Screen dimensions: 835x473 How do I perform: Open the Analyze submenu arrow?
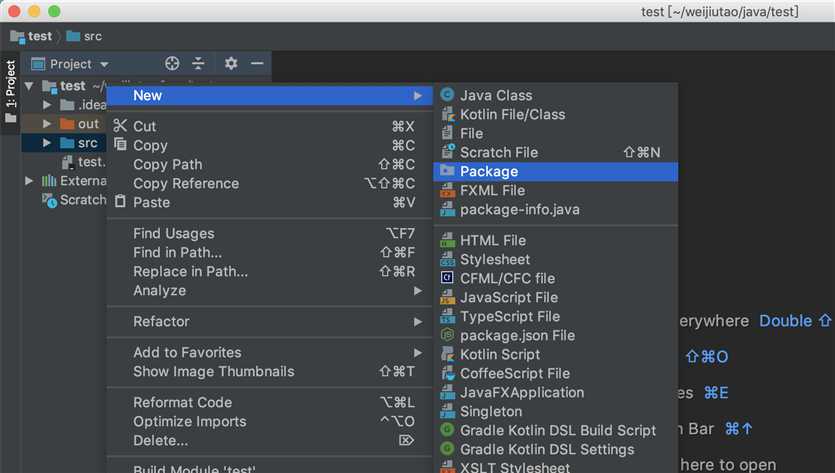pyautogui.click(x=418, y=291)
